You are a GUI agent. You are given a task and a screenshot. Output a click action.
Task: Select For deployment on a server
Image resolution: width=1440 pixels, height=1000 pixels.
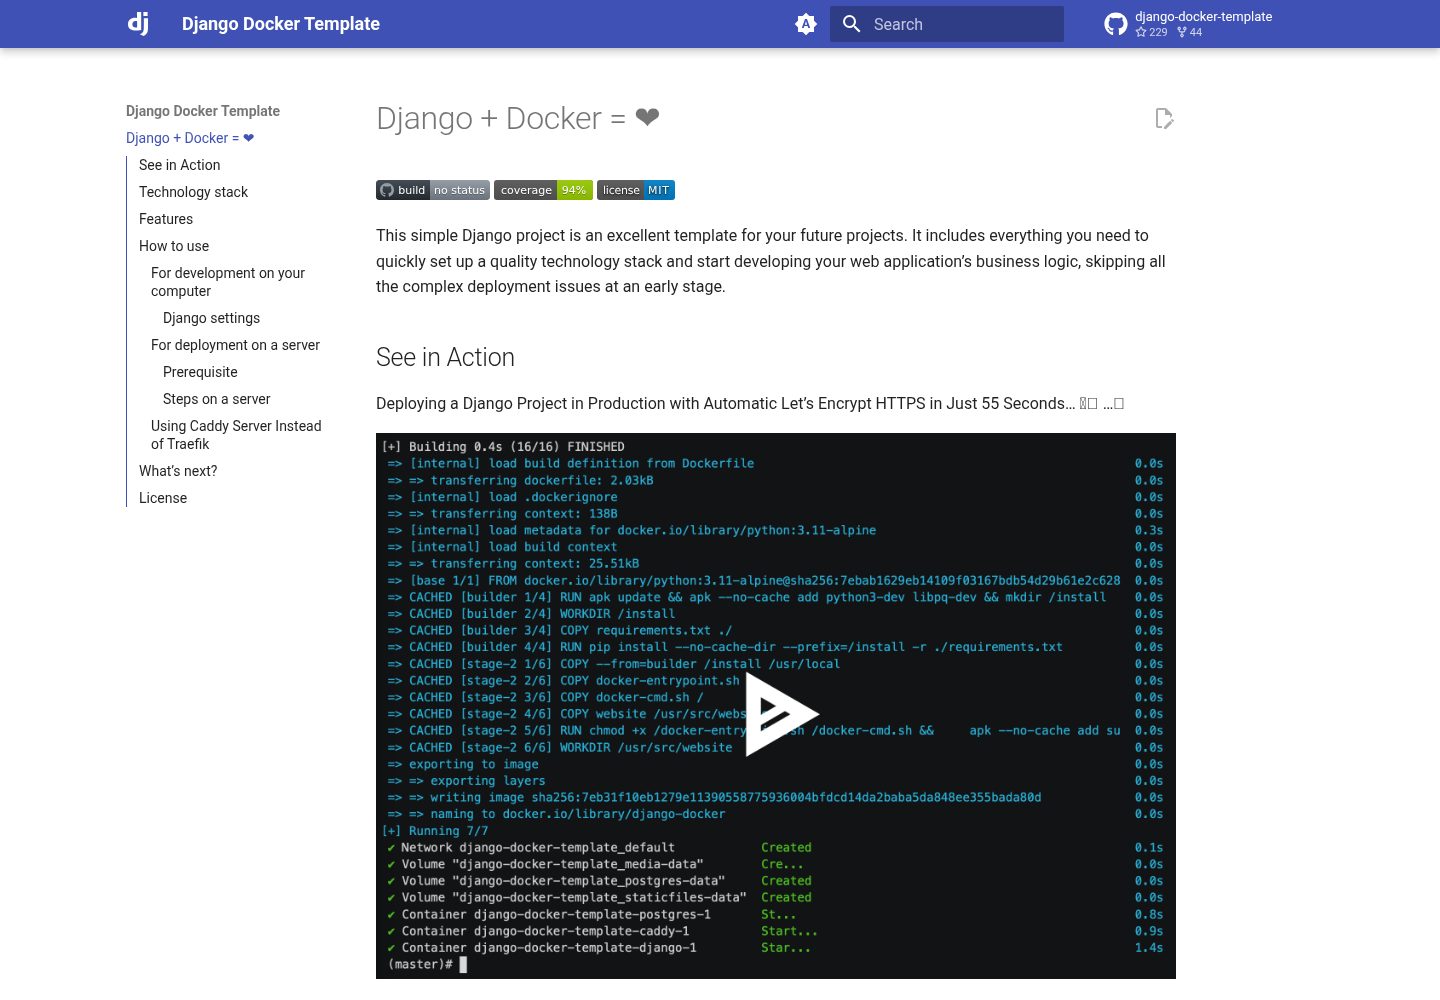point(235,345)
